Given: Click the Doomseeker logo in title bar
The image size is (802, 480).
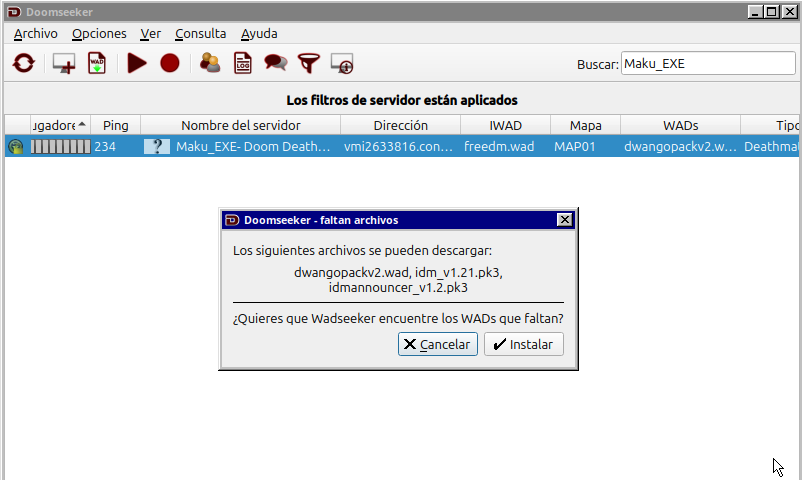Looking at the screenshot, I should point(14,11).
